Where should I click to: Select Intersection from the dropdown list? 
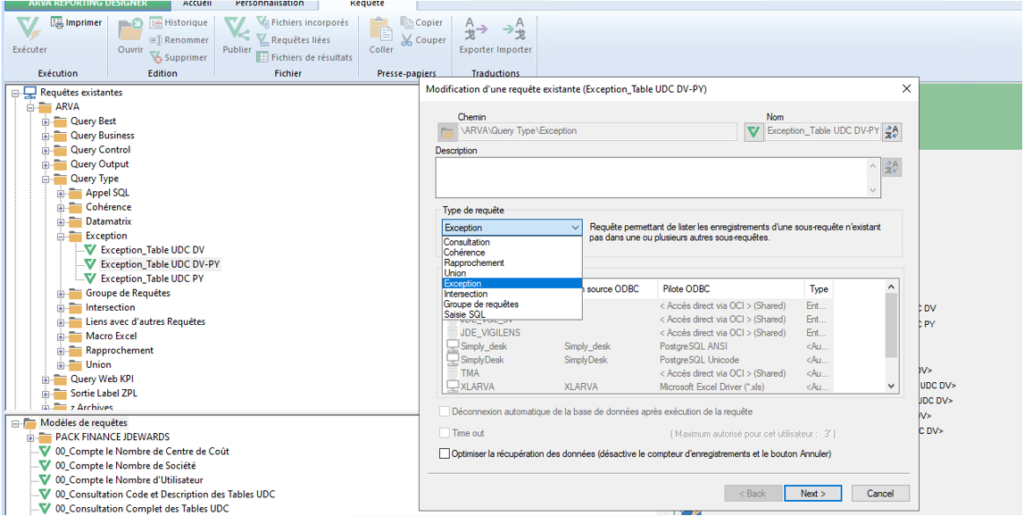point(465,294)
